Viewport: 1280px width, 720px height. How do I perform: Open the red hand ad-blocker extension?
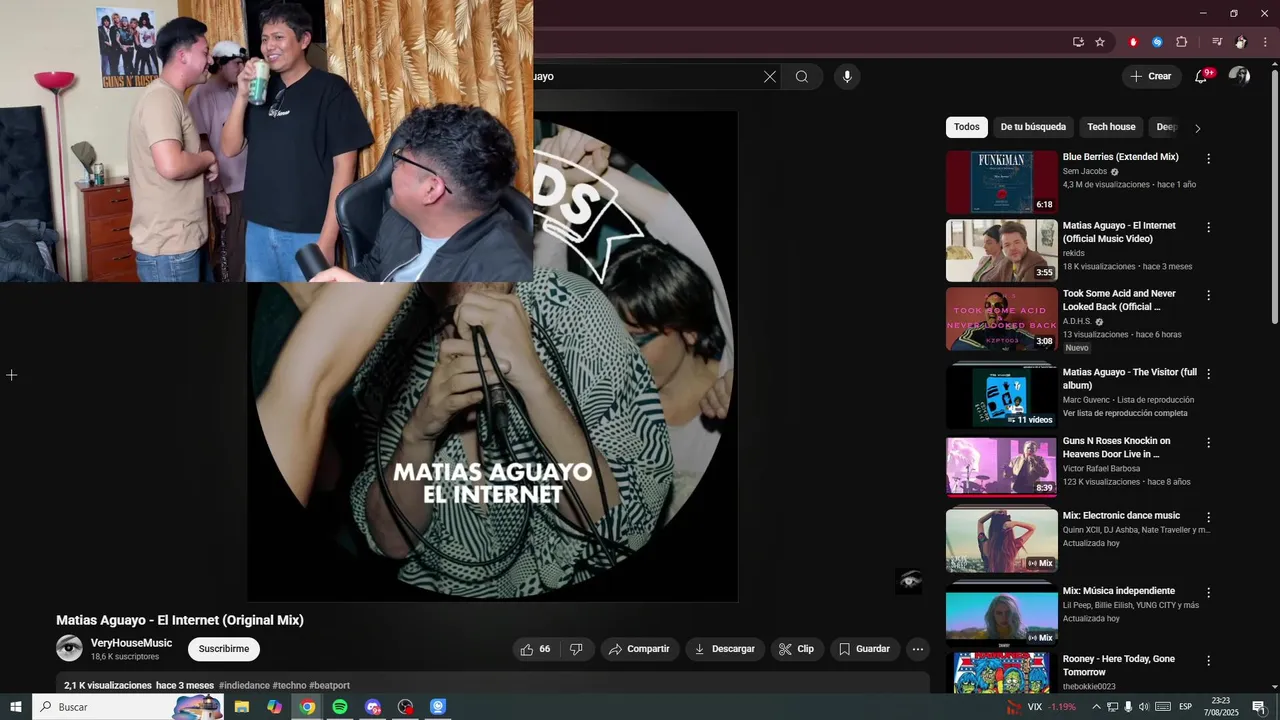(1133, 42)
